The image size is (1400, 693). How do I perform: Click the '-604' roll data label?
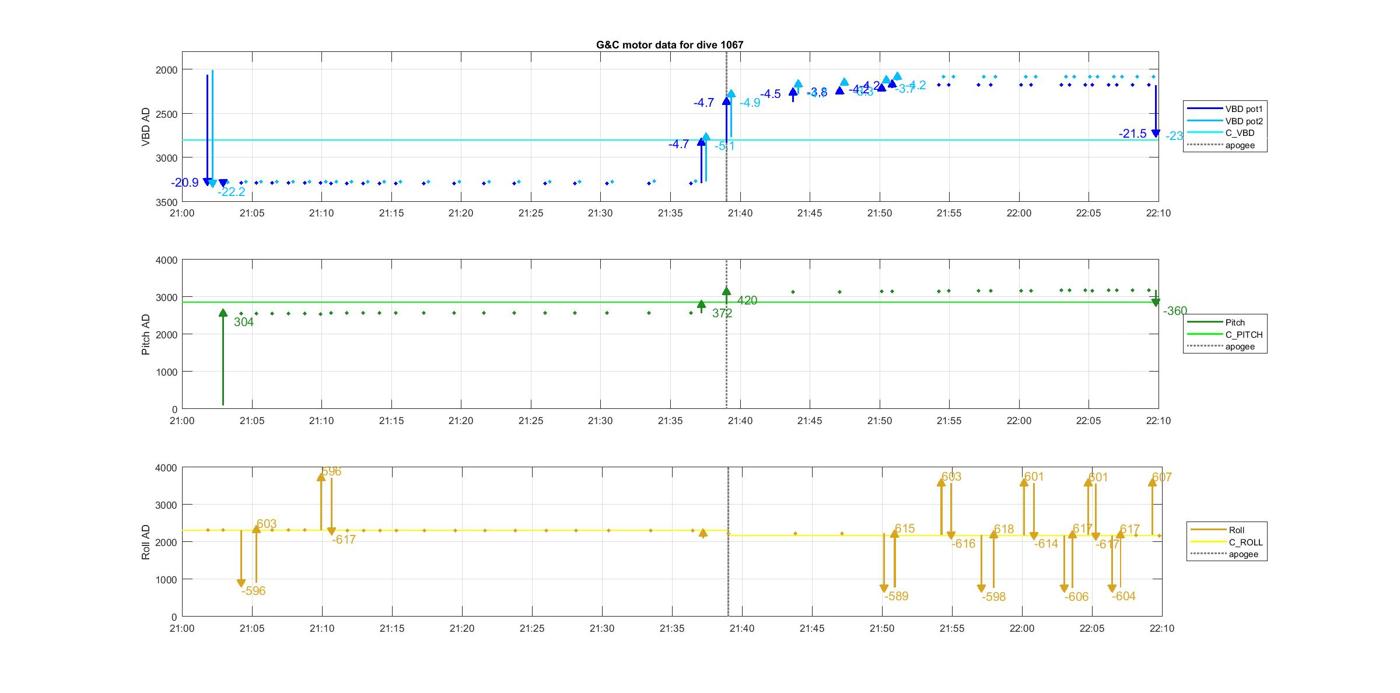pyautogui.click(x=1124, y=596)
